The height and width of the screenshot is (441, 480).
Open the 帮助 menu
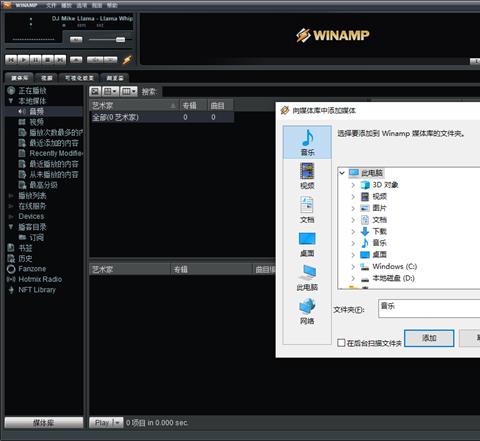click(x=112, y=5)
